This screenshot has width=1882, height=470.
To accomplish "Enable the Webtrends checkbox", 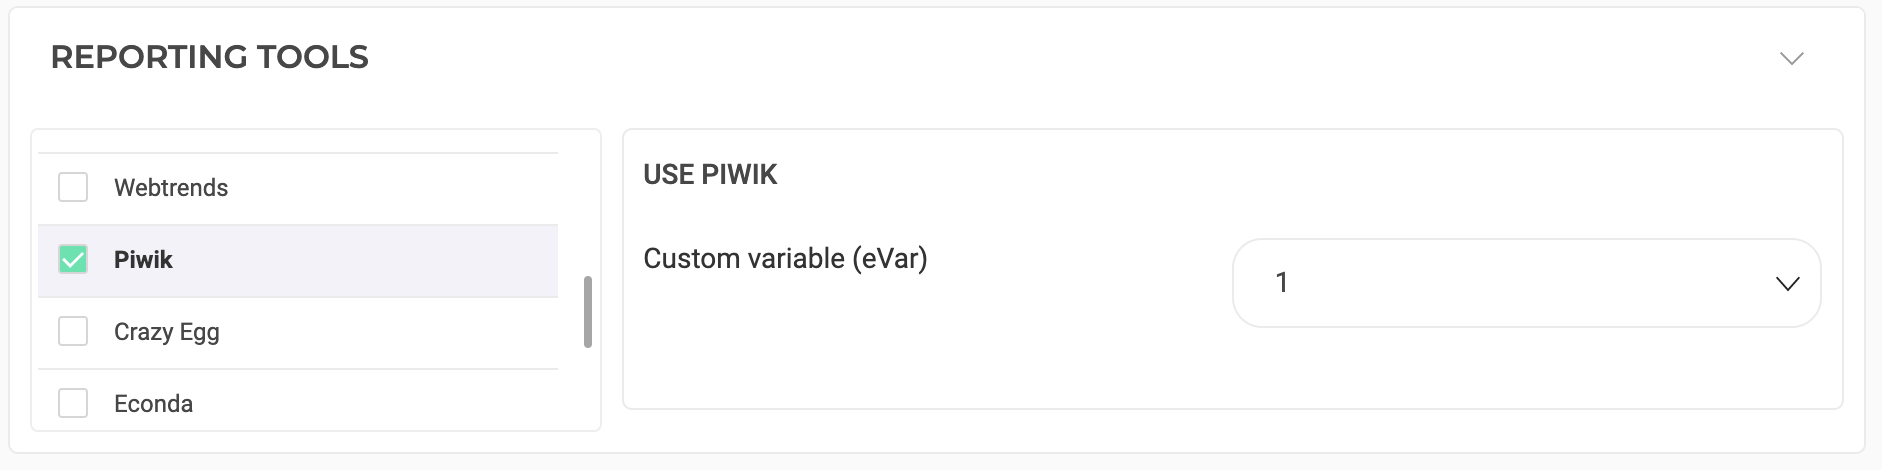I will 73,187.
